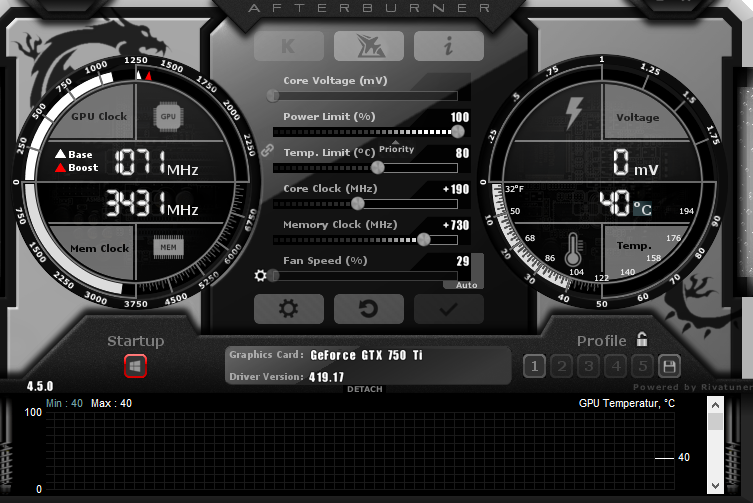The height and width of the screenshot is (503, 753).
Task: Open Afterburner settings with the gear button
Action: pos(289,308)
